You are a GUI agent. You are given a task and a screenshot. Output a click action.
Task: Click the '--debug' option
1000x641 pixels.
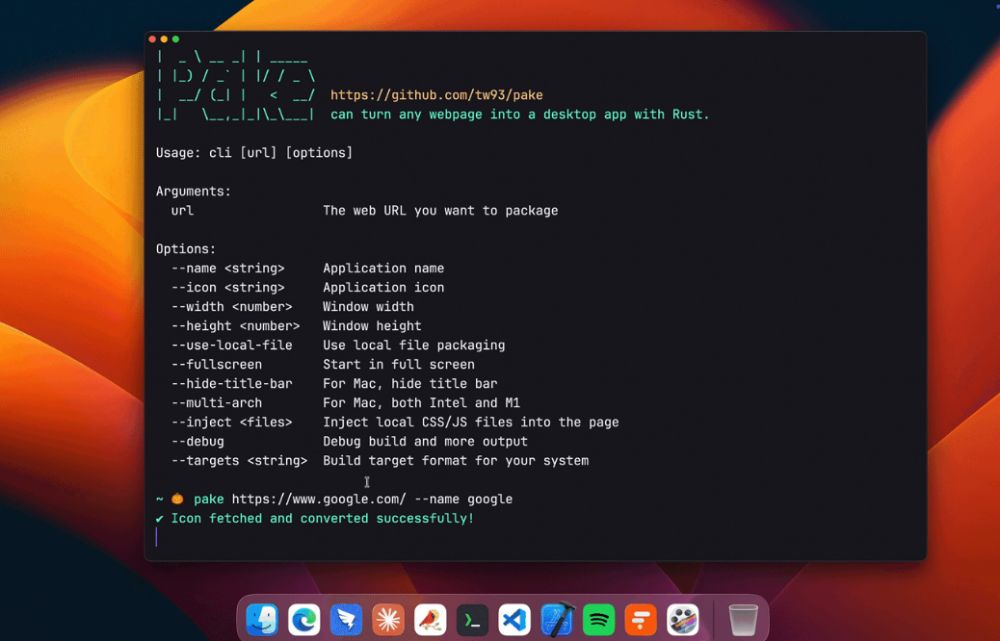(197, 441)
